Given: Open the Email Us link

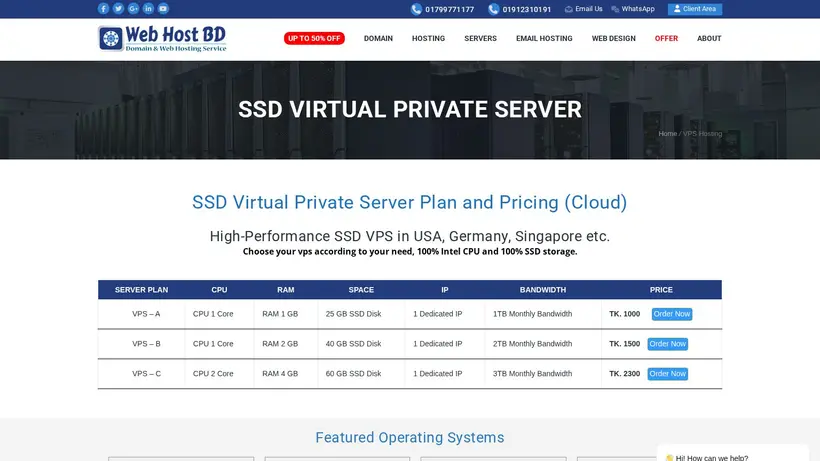Looking at the screenshot, I should [x=589, y=9].
